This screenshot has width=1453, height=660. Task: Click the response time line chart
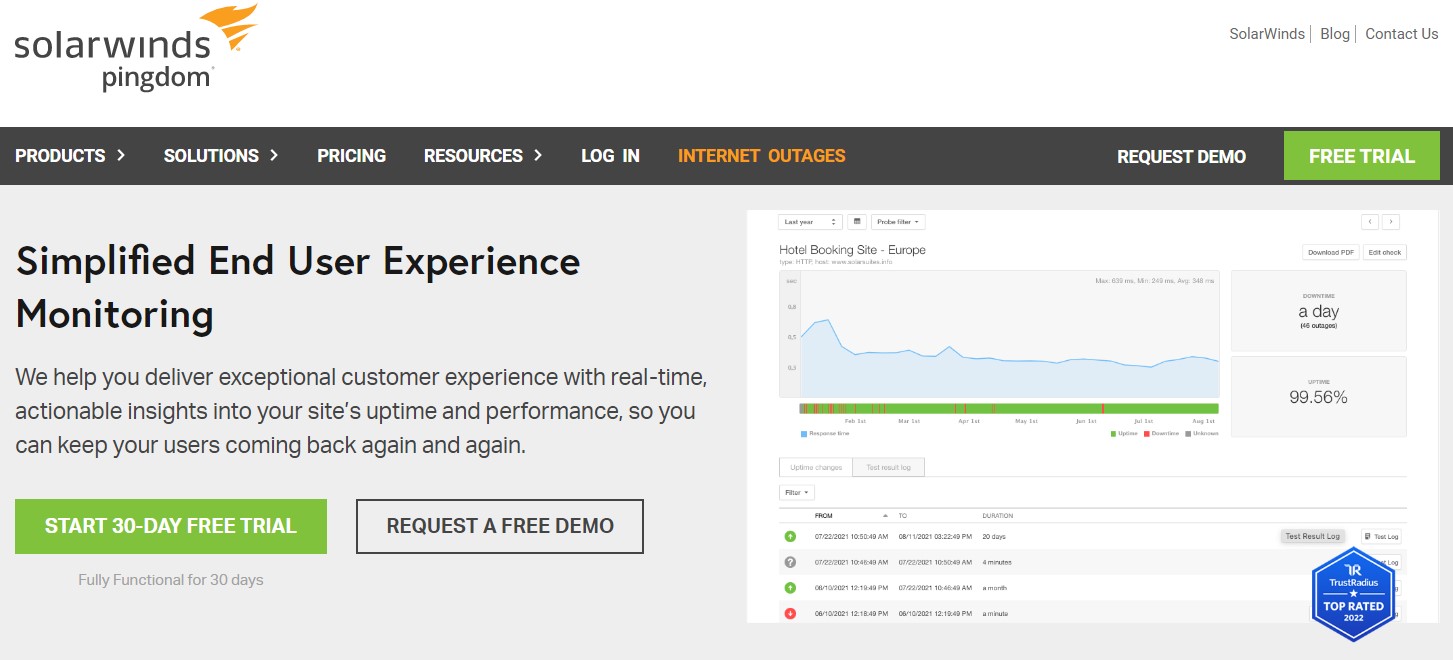(x=1000, y=334)
